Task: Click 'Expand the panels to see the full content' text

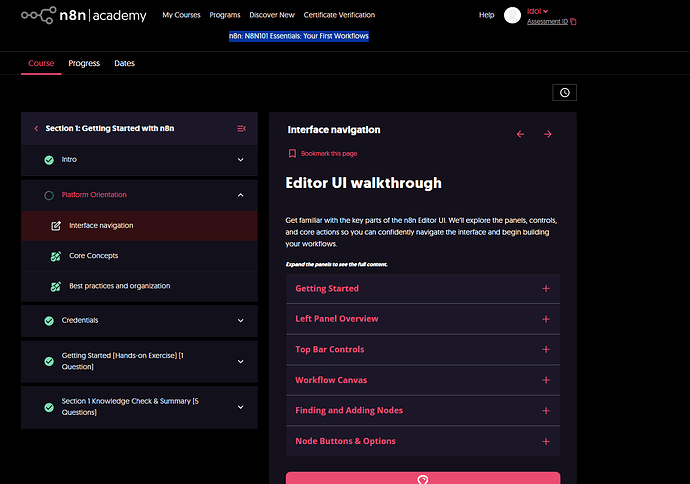Action: pos(337,264)
